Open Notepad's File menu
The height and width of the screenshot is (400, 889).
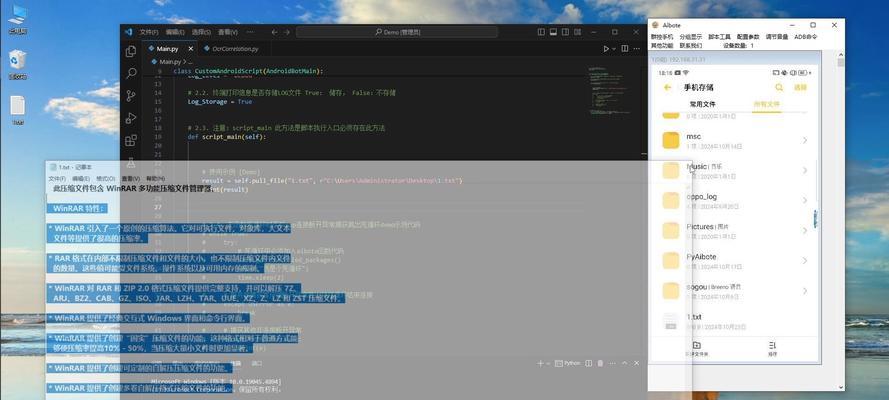[x=57, y=178]
